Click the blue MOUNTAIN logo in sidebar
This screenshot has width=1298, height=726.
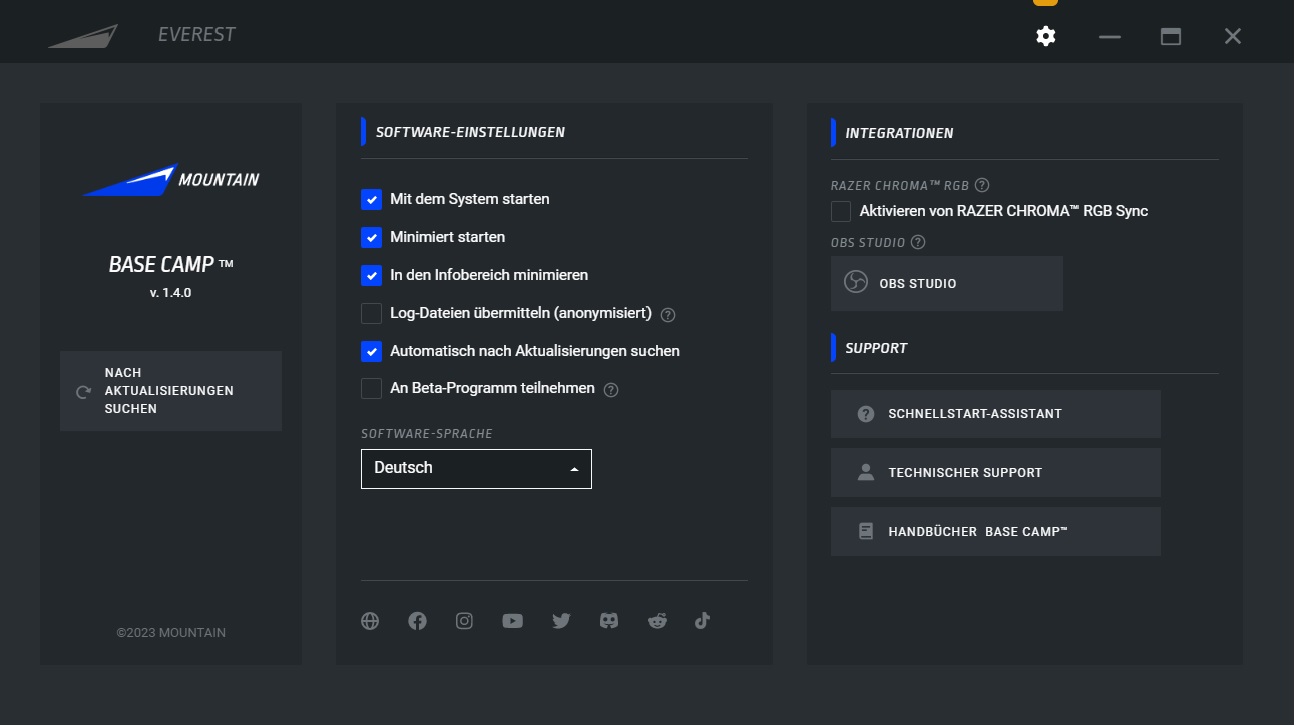point(170,180)
